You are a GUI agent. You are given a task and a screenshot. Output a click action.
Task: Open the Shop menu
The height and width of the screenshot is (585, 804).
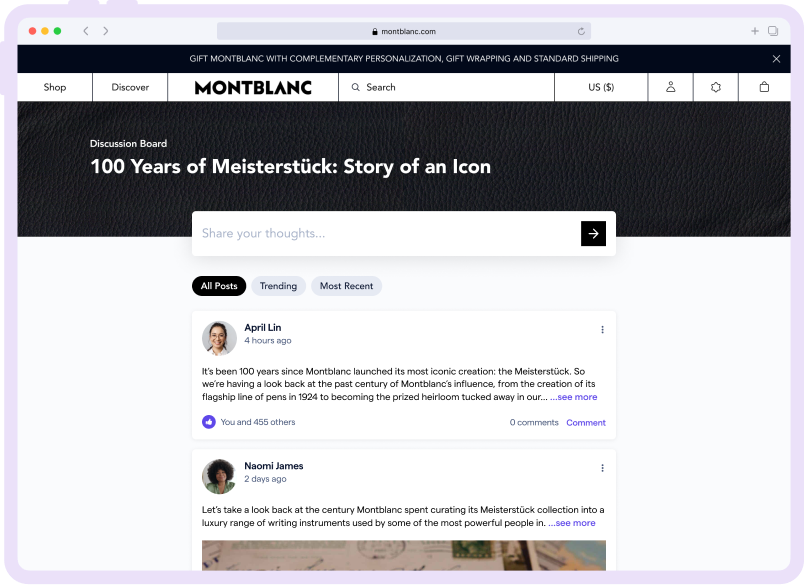[x=55, y=87]
